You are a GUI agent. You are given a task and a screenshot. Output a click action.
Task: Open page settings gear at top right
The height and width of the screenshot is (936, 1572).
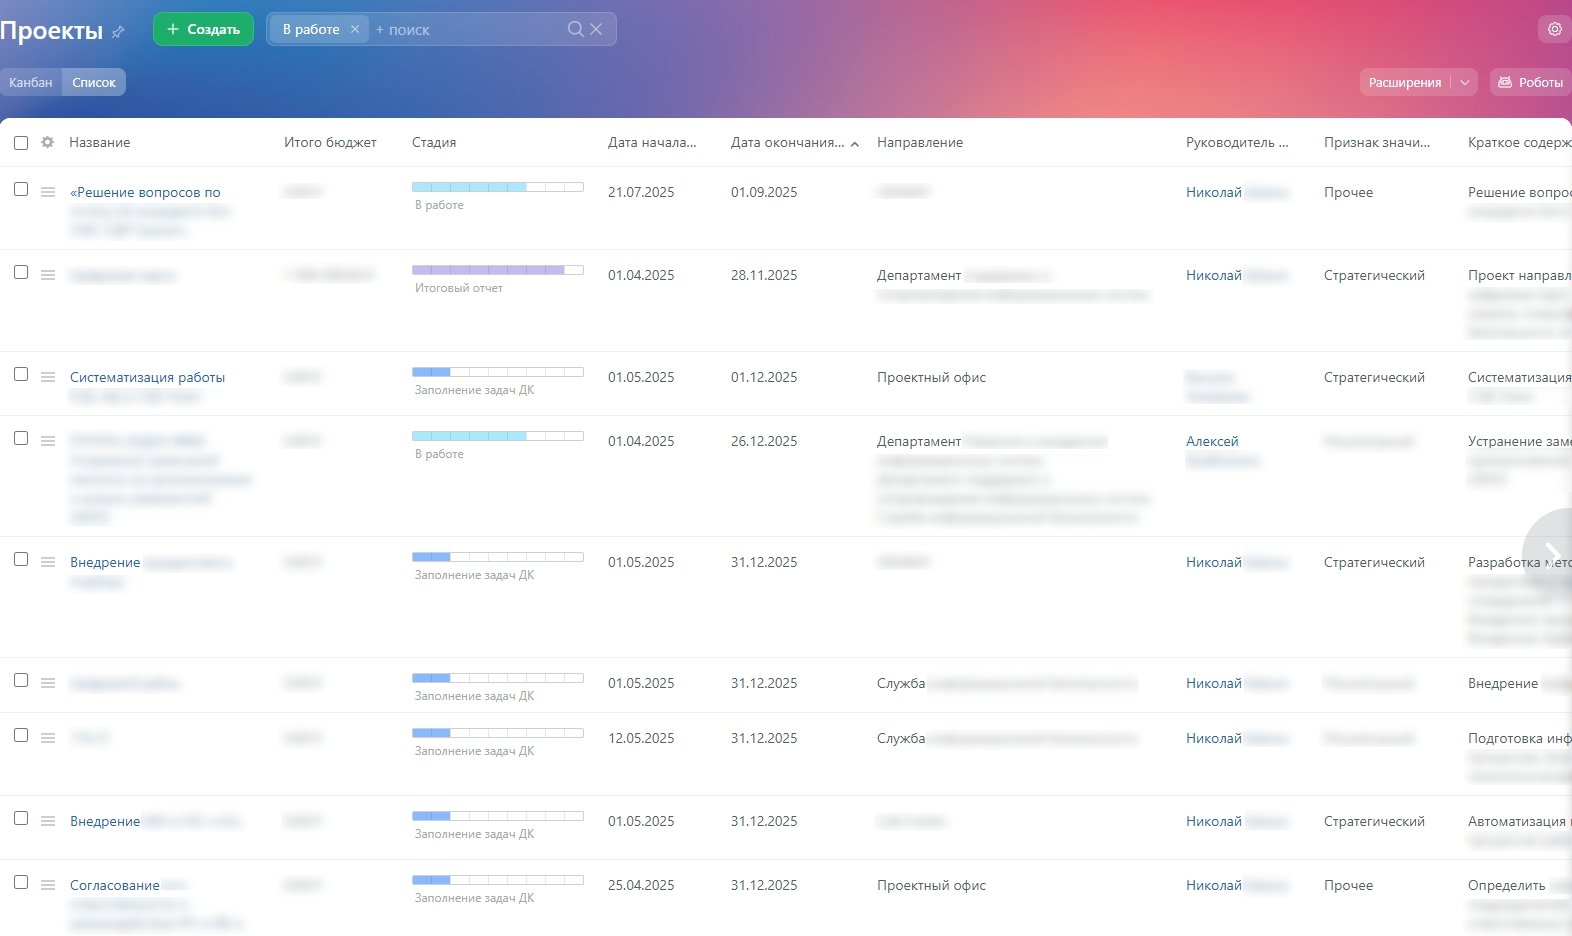[x=1554, y=29]
